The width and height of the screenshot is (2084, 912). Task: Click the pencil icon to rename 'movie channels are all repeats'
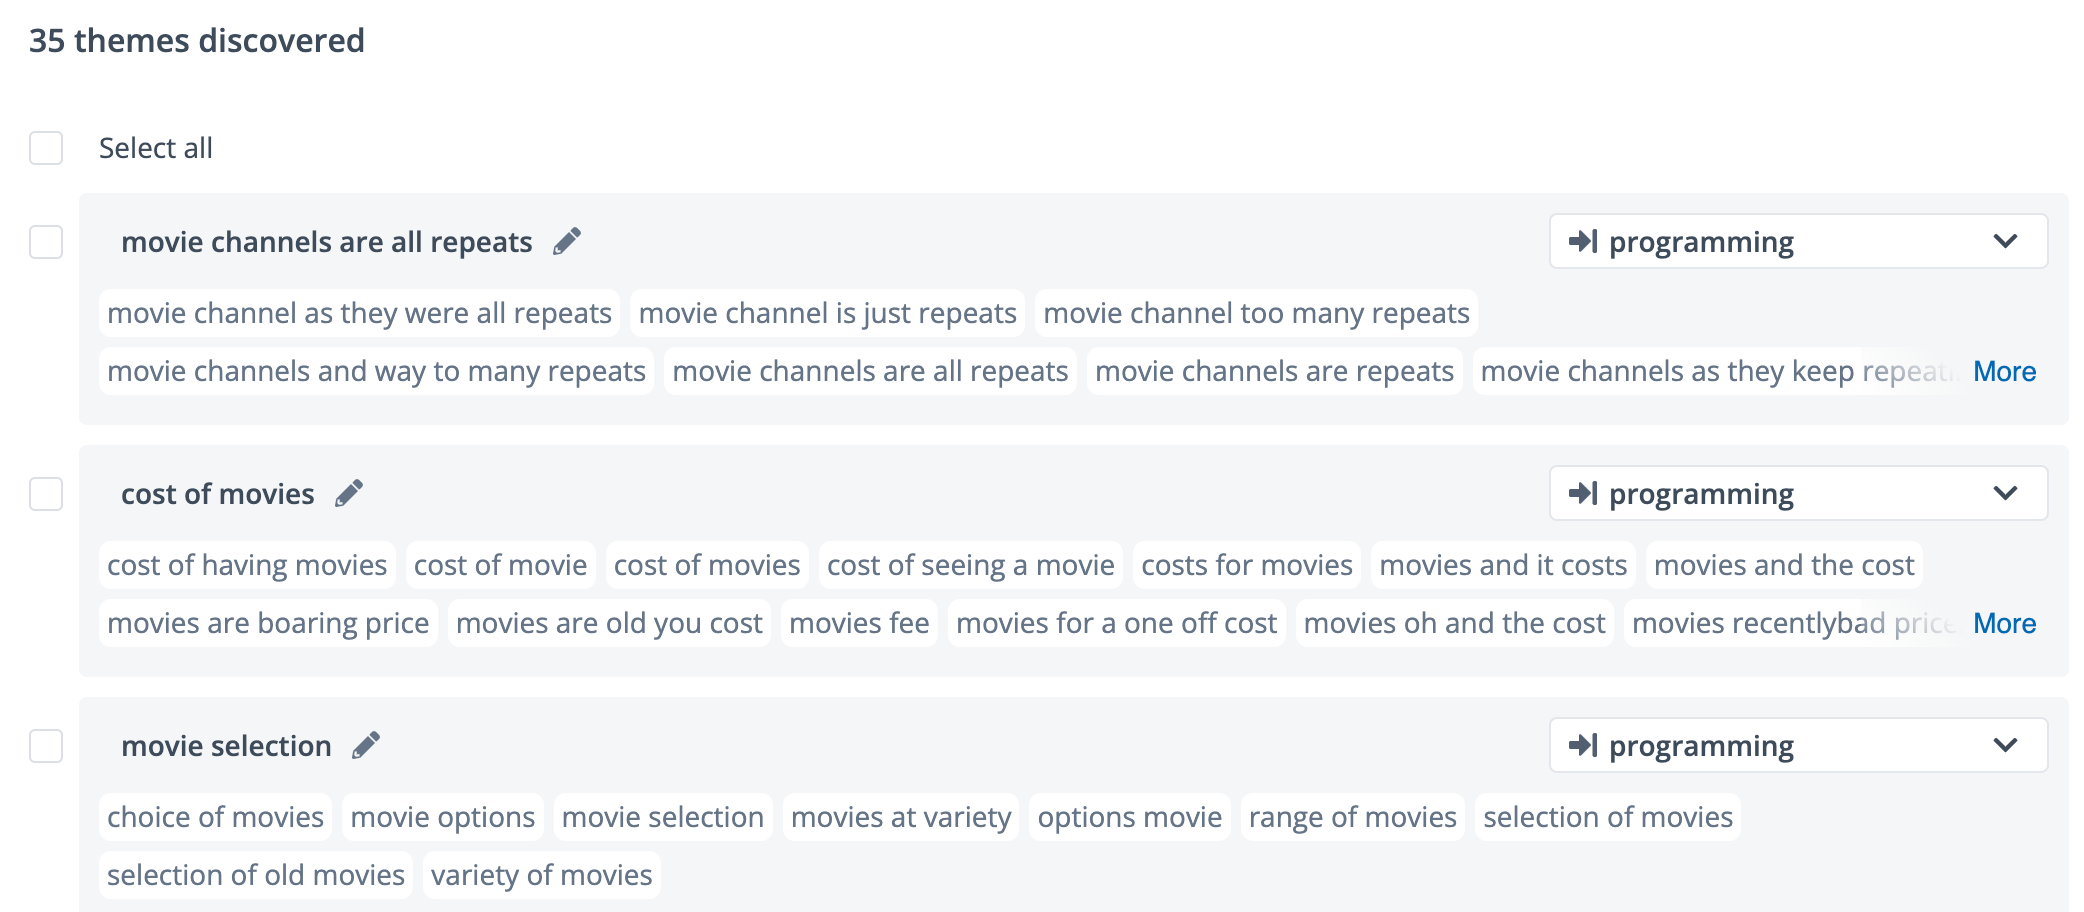(x=567, y=240)
